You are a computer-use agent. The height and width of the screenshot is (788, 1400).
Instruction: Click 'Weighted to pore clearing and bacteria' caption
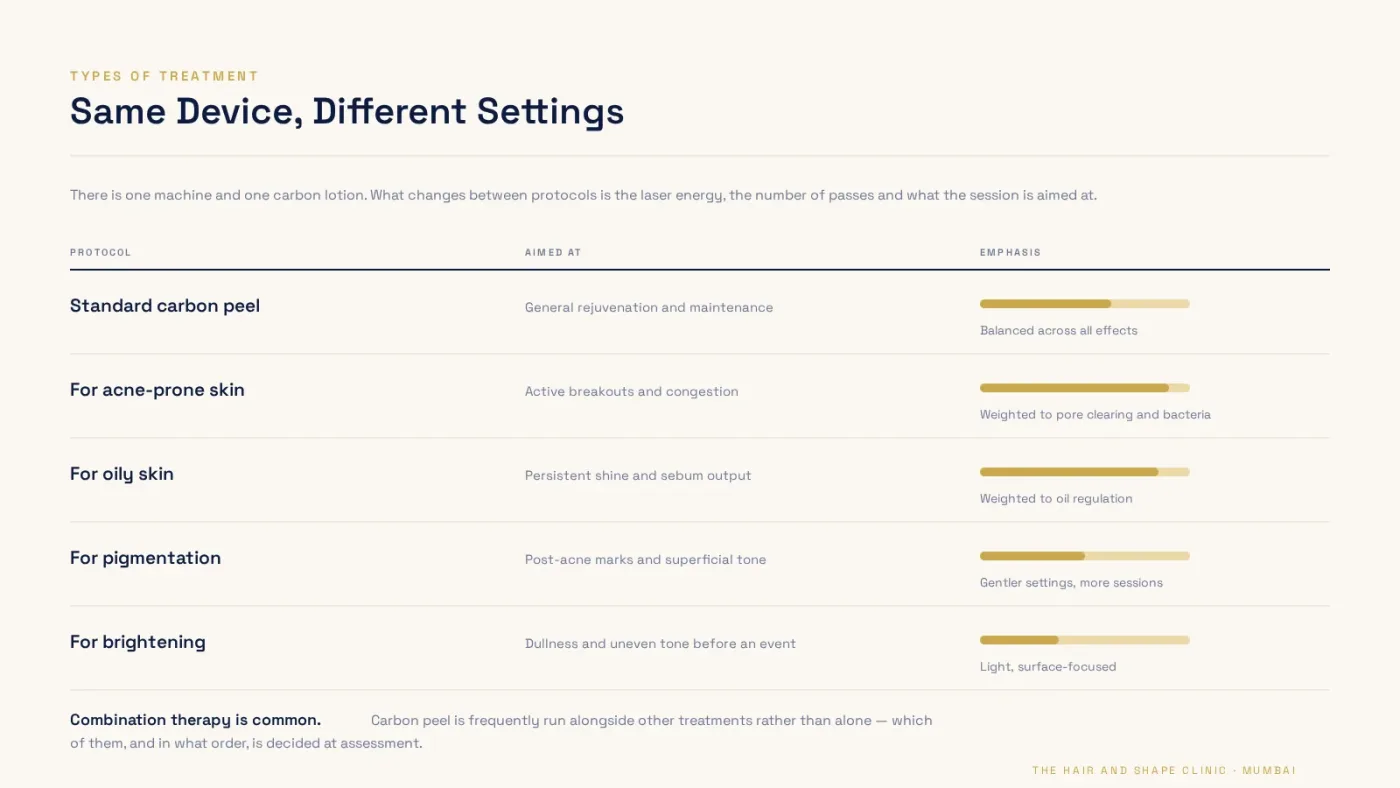pos(1095,414)
